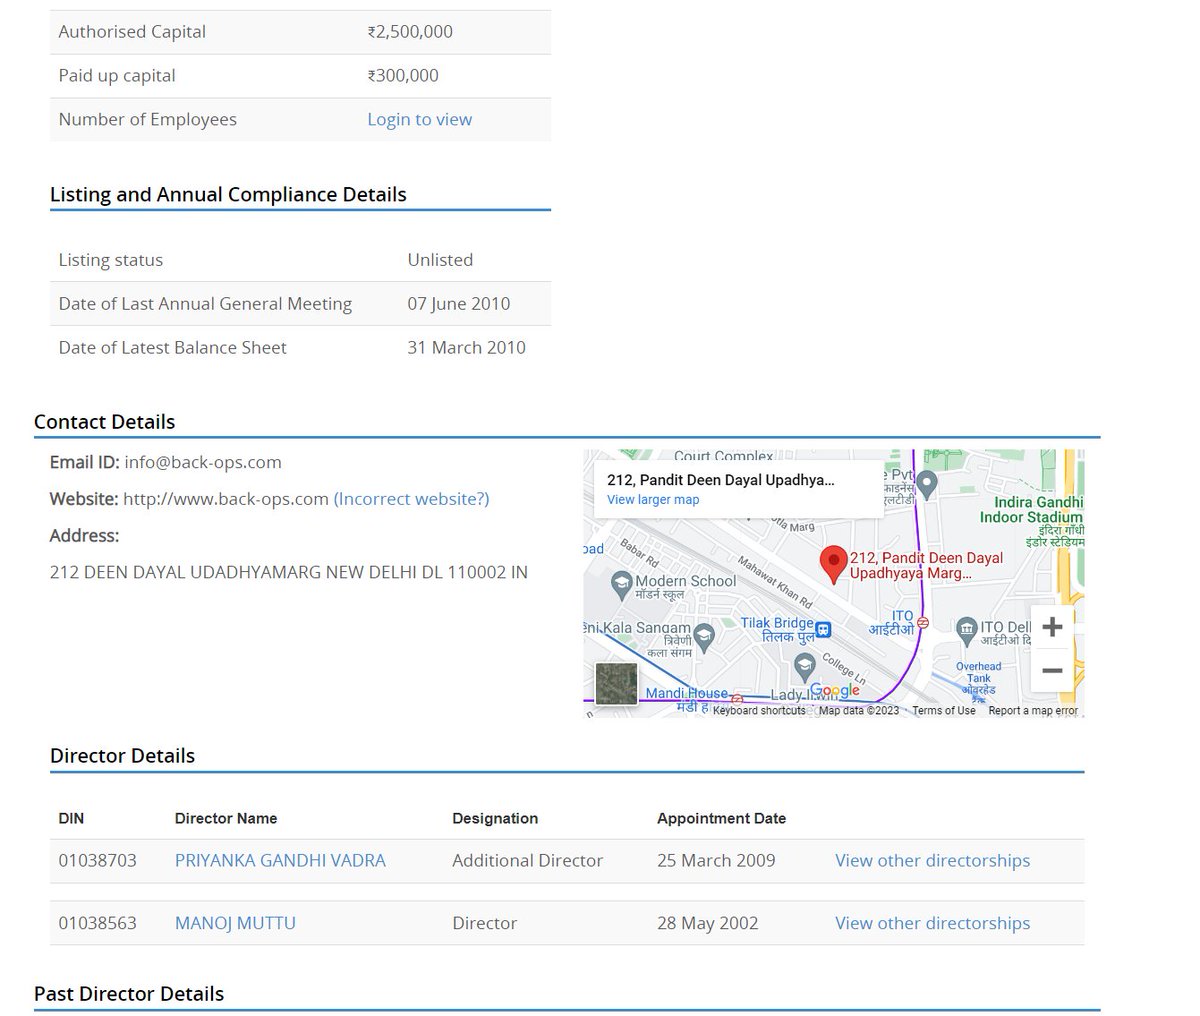Click Indira Gandhi Indoor Stadium label
This screenshot has width=1200, height=1016.
1031,509
